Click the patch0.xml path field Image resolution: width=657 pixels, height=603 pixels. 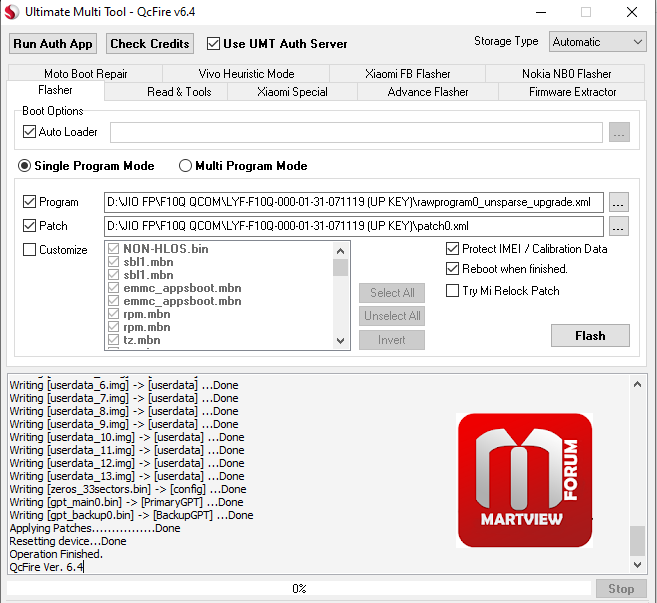click(354, 226)
